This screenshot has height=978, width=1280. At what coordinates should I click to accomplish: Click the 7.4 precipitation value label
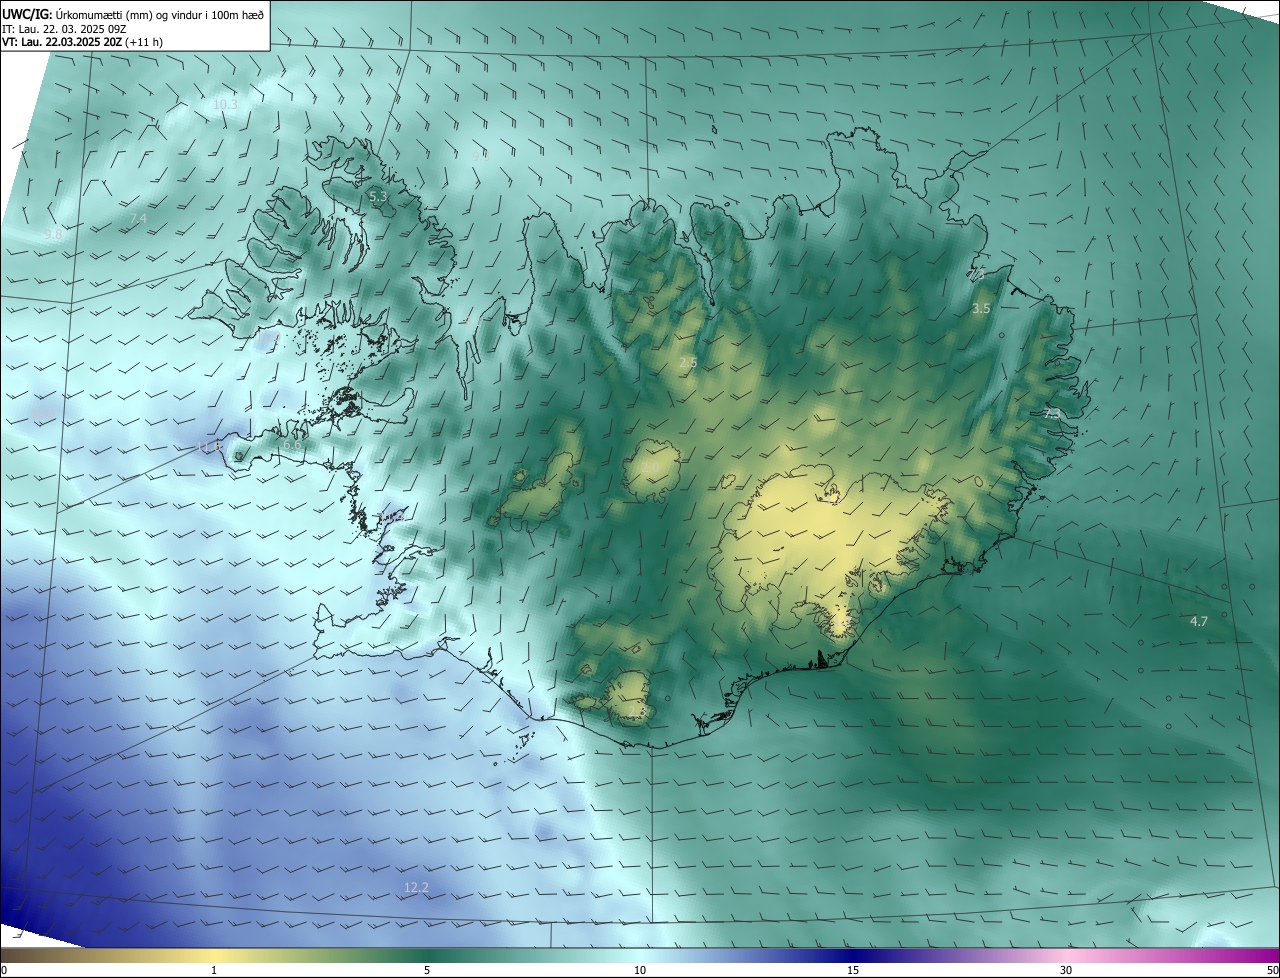138,218
